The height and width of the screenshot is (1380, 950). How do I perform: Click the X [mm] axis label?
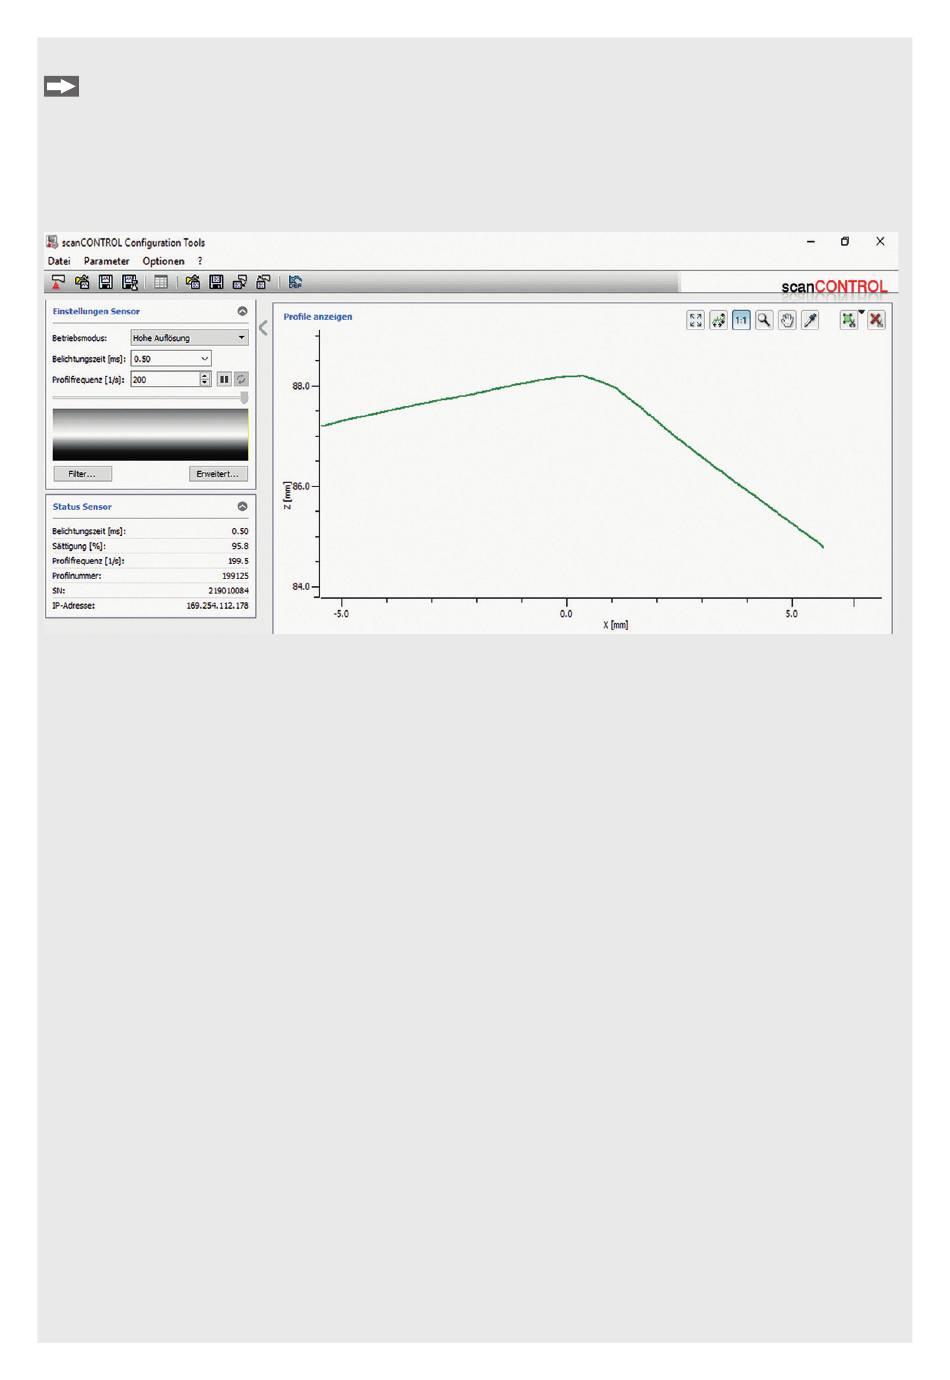616,625
